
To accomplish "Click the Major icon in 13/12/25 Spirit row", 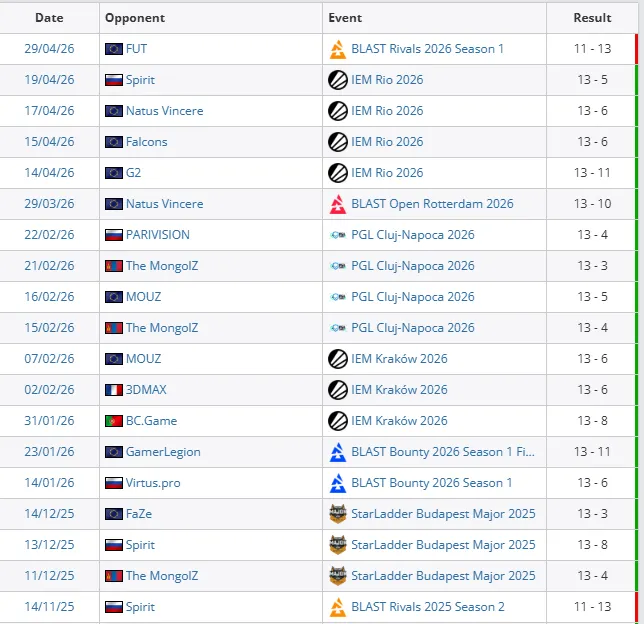I will (x=338, y=545).
